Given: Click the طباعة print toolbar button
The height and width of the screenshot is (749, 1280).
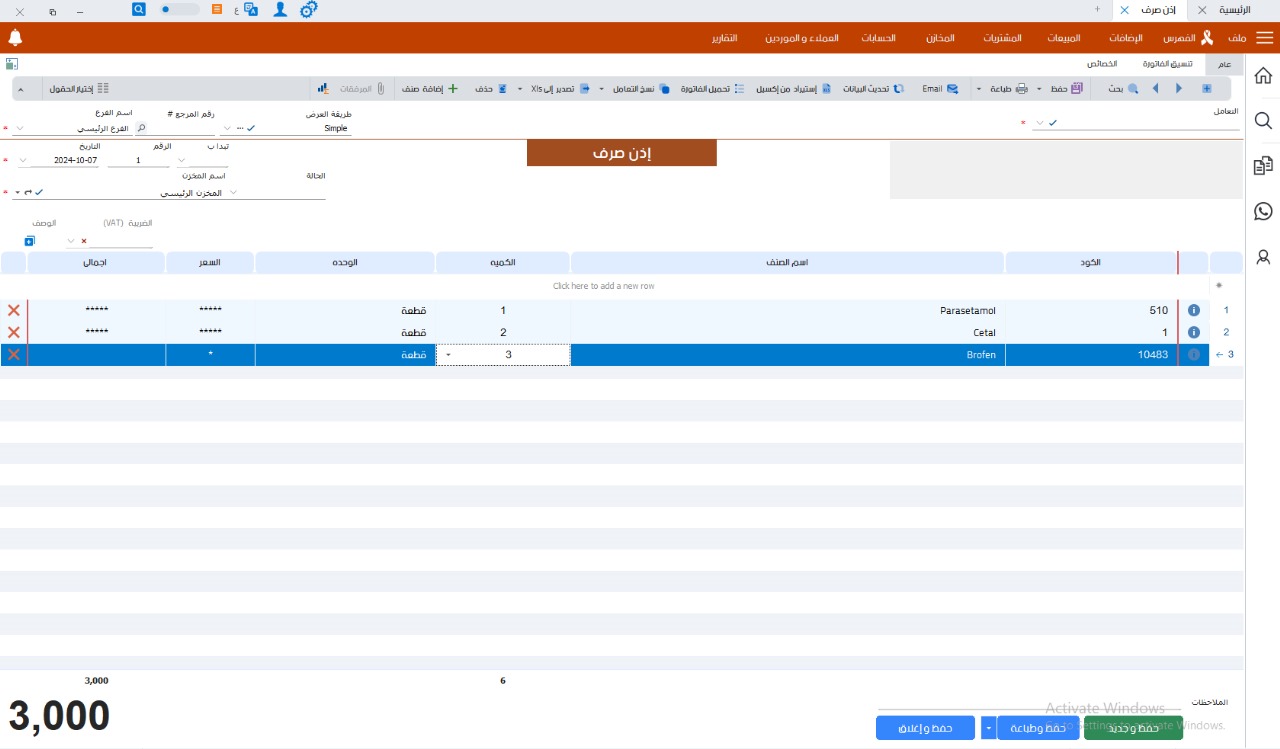Looking at the screenshot, I should pyautogui.click(x=1008, y=88).
